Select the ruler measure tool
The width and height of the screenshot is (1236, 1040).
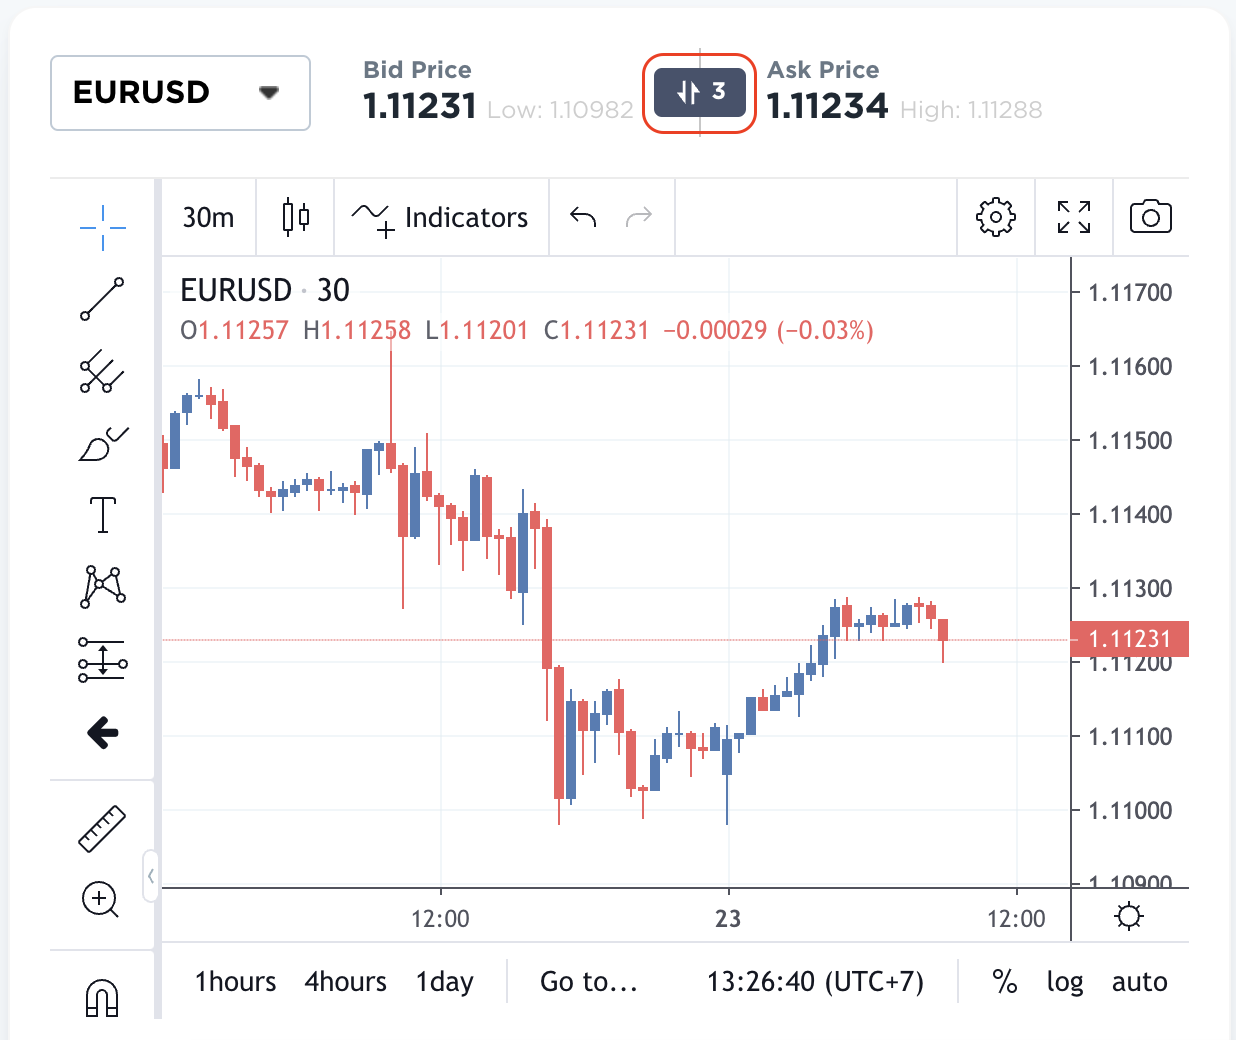(x=102, y=828)
